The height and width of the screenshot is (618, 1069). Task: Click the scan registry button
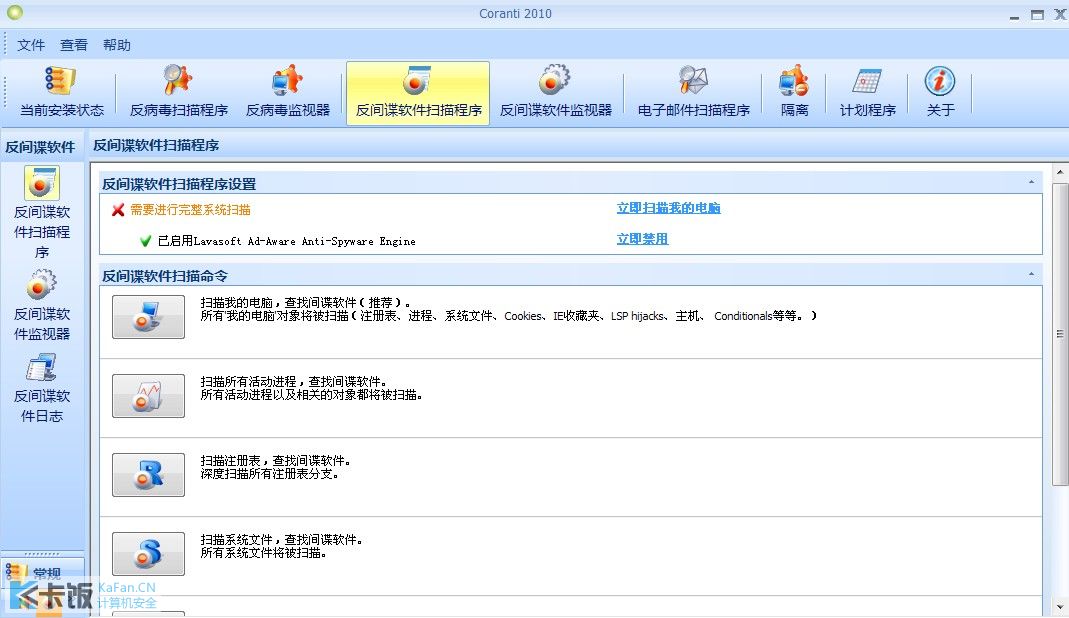148,475
